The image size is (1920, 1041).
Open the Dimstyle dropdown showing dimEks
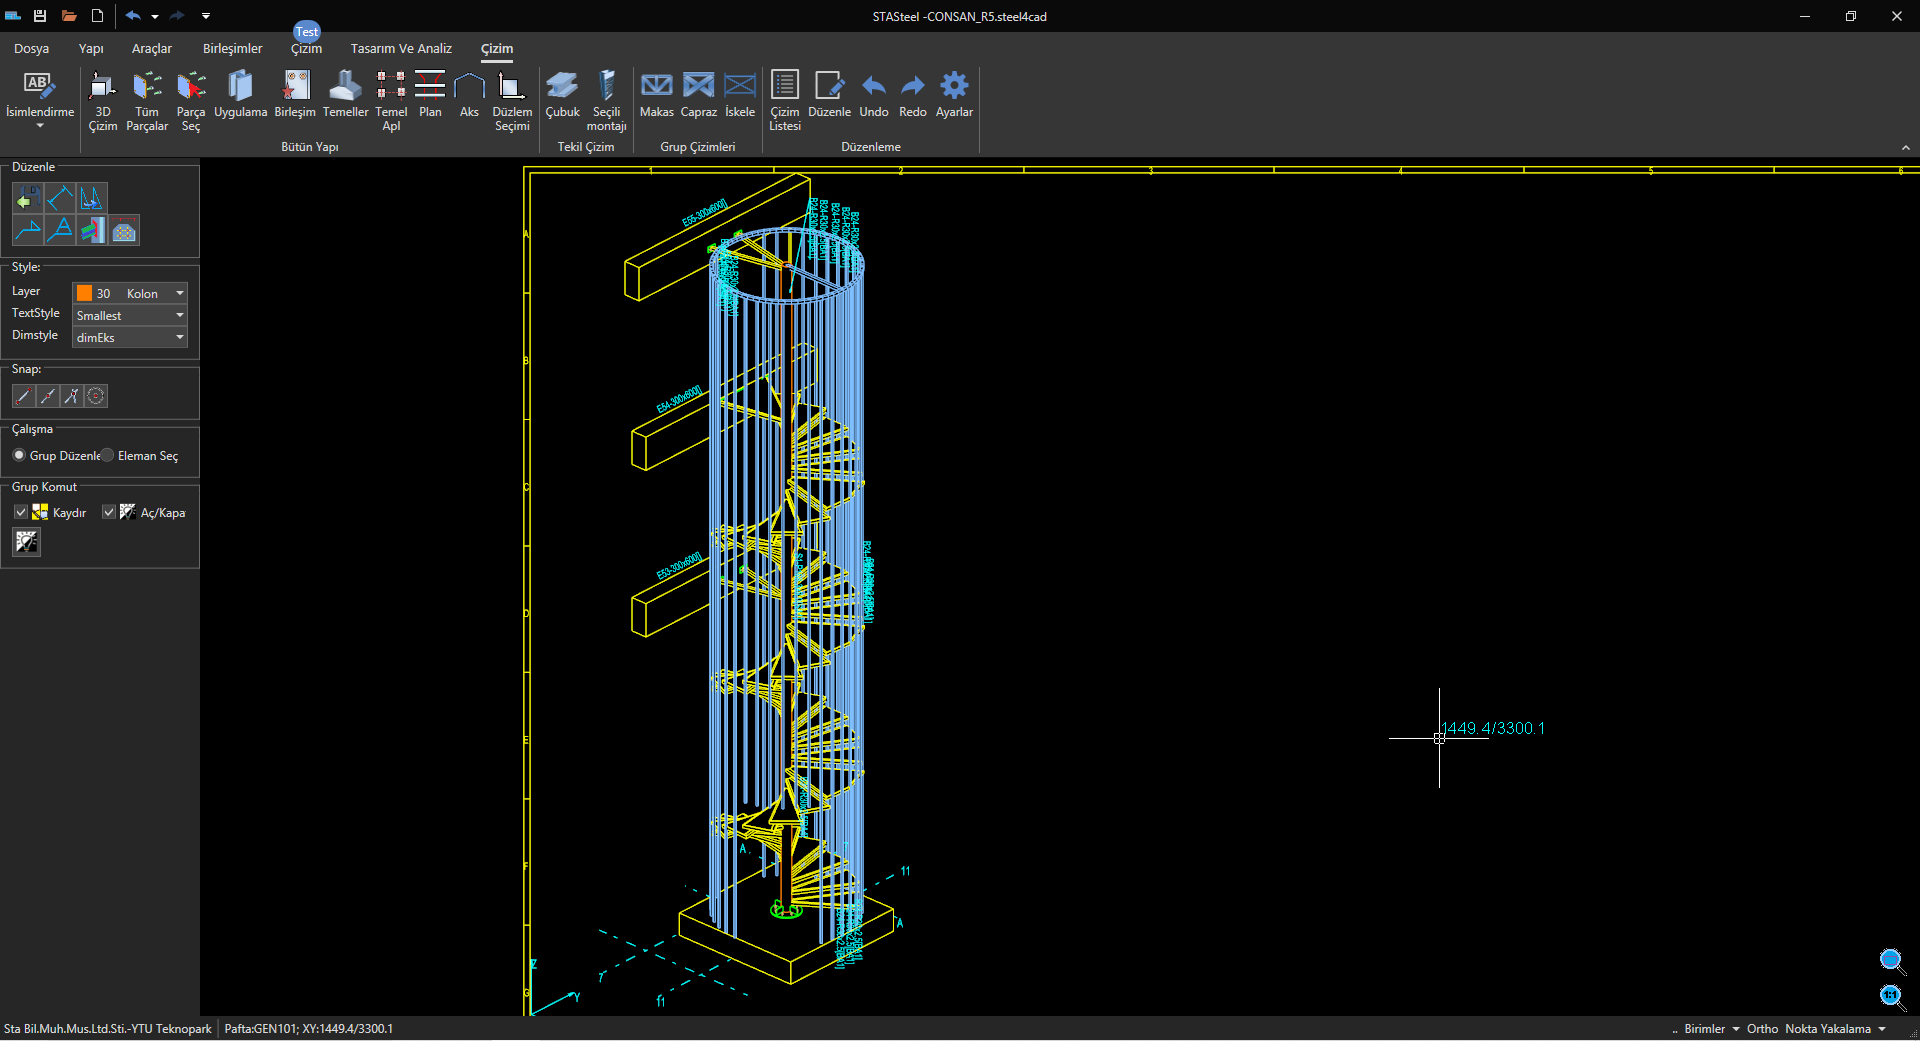[x=180, y=337]
